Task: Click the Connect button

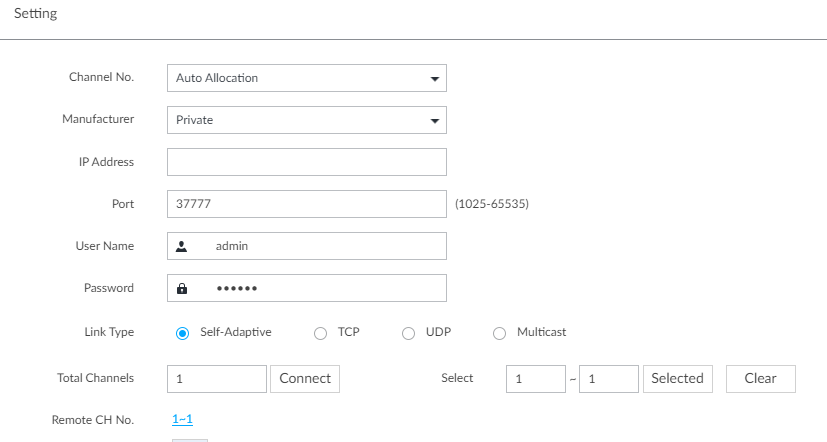Action: click(305, 379)
